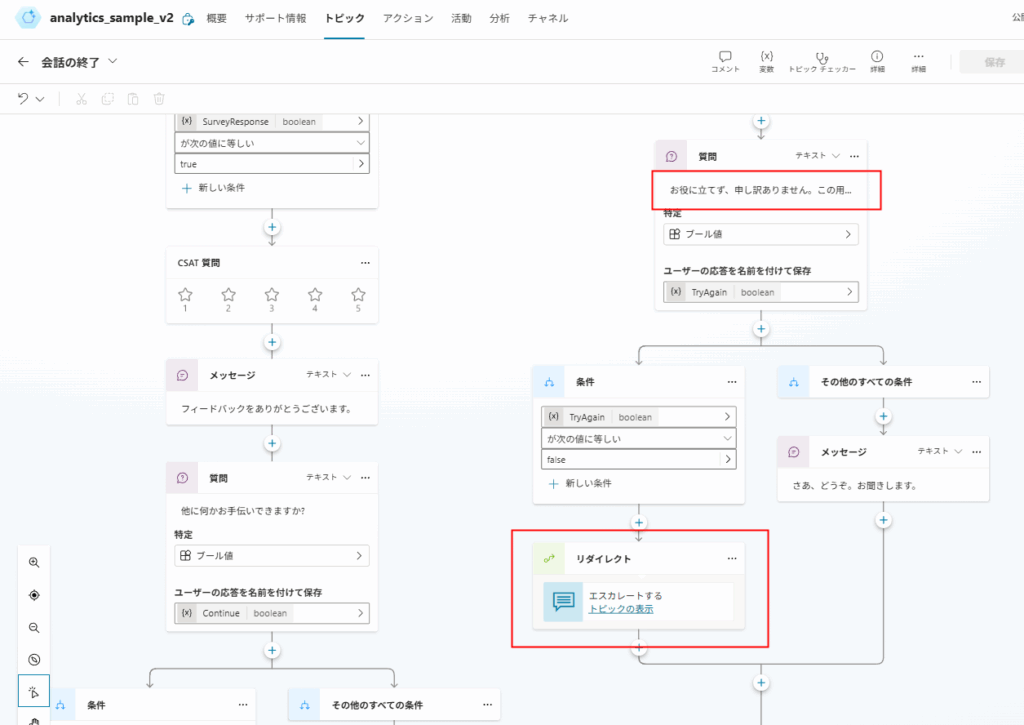Click the true value field
This screenshot has height=725, width=1024.
(272, 164)
